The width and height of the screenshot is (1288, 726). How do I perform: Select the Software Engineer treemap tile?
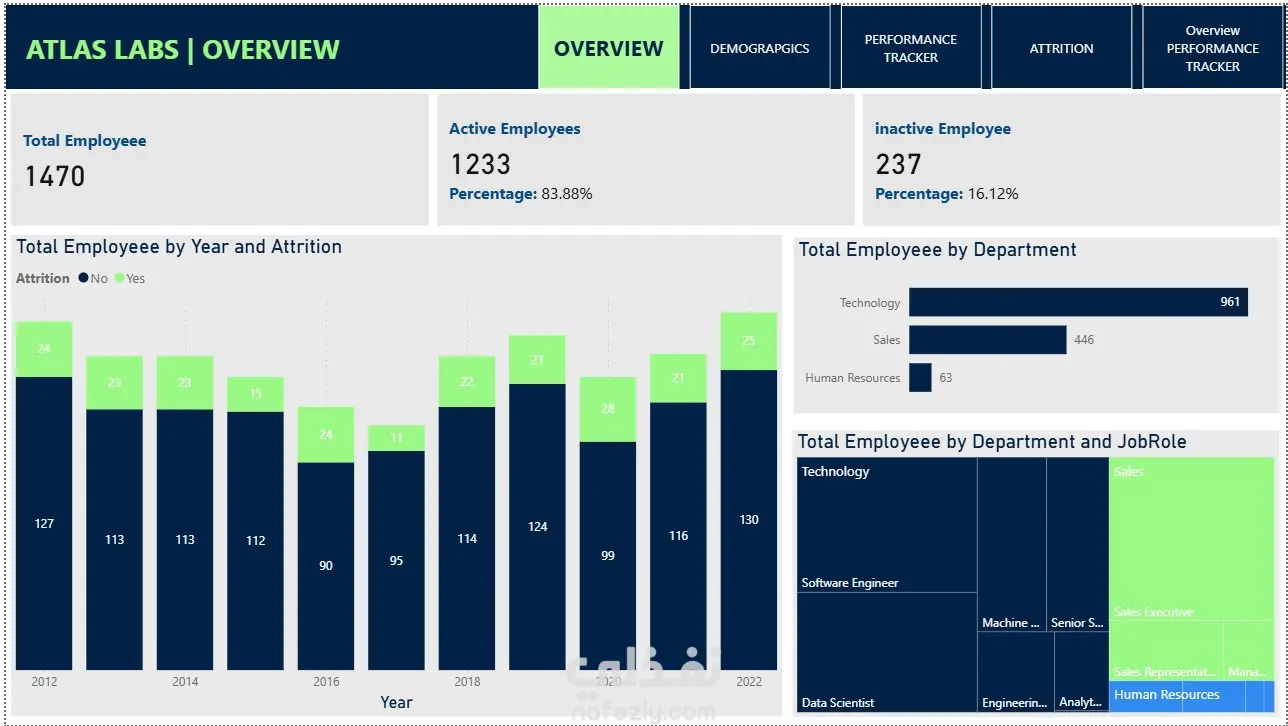(887, 526)
